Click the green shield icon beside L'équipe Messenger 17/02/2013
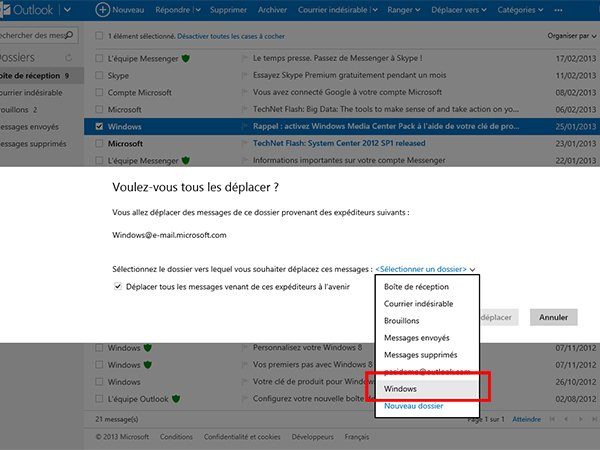This screenshot has height=450, width=600. [186, 59]
